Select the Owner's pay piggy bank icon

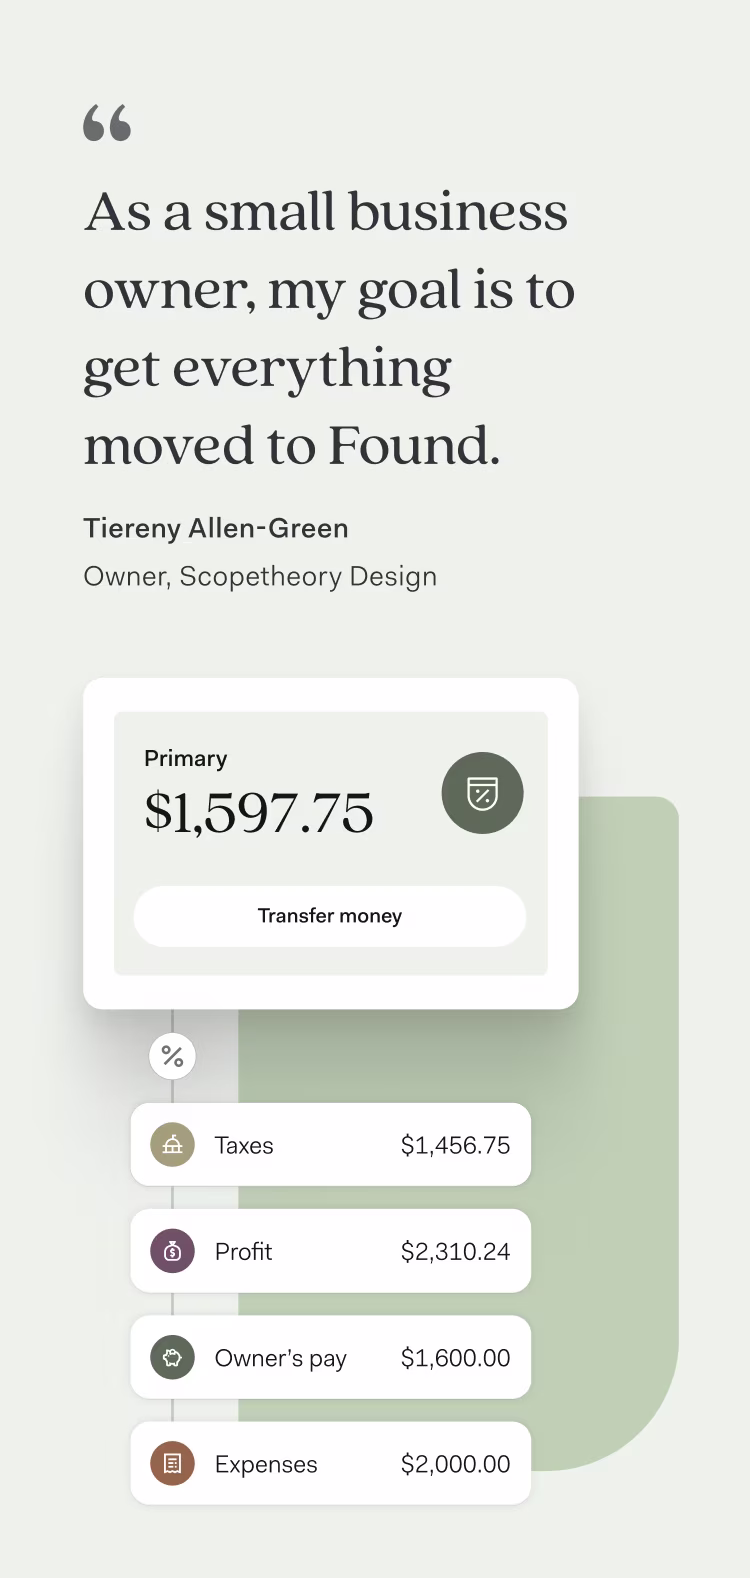pos(173,1358)
